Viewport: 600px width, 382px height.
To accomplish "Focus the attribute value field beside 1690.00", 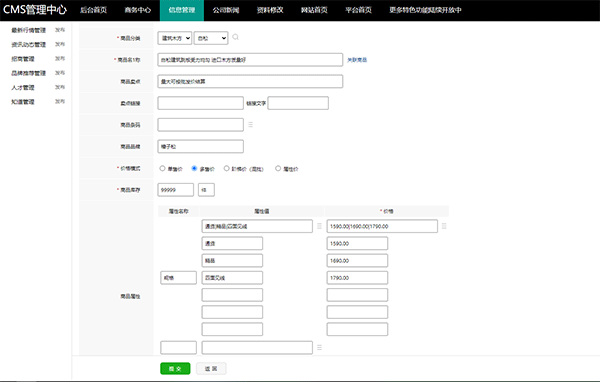I will [232, 261].
